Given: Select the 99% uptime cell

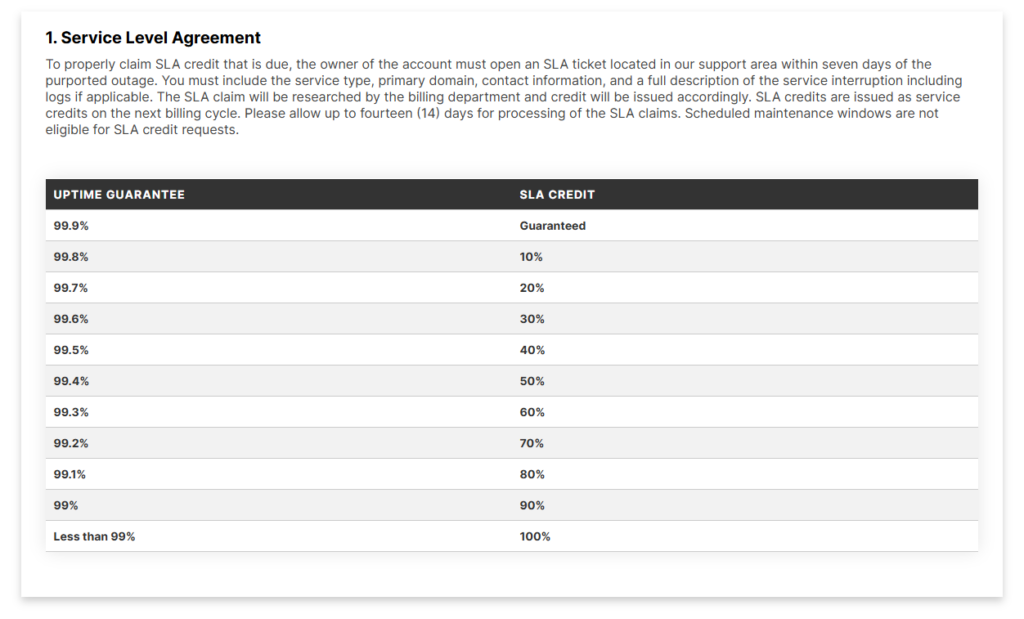Looking at the screenshot, I should [66, 505].
